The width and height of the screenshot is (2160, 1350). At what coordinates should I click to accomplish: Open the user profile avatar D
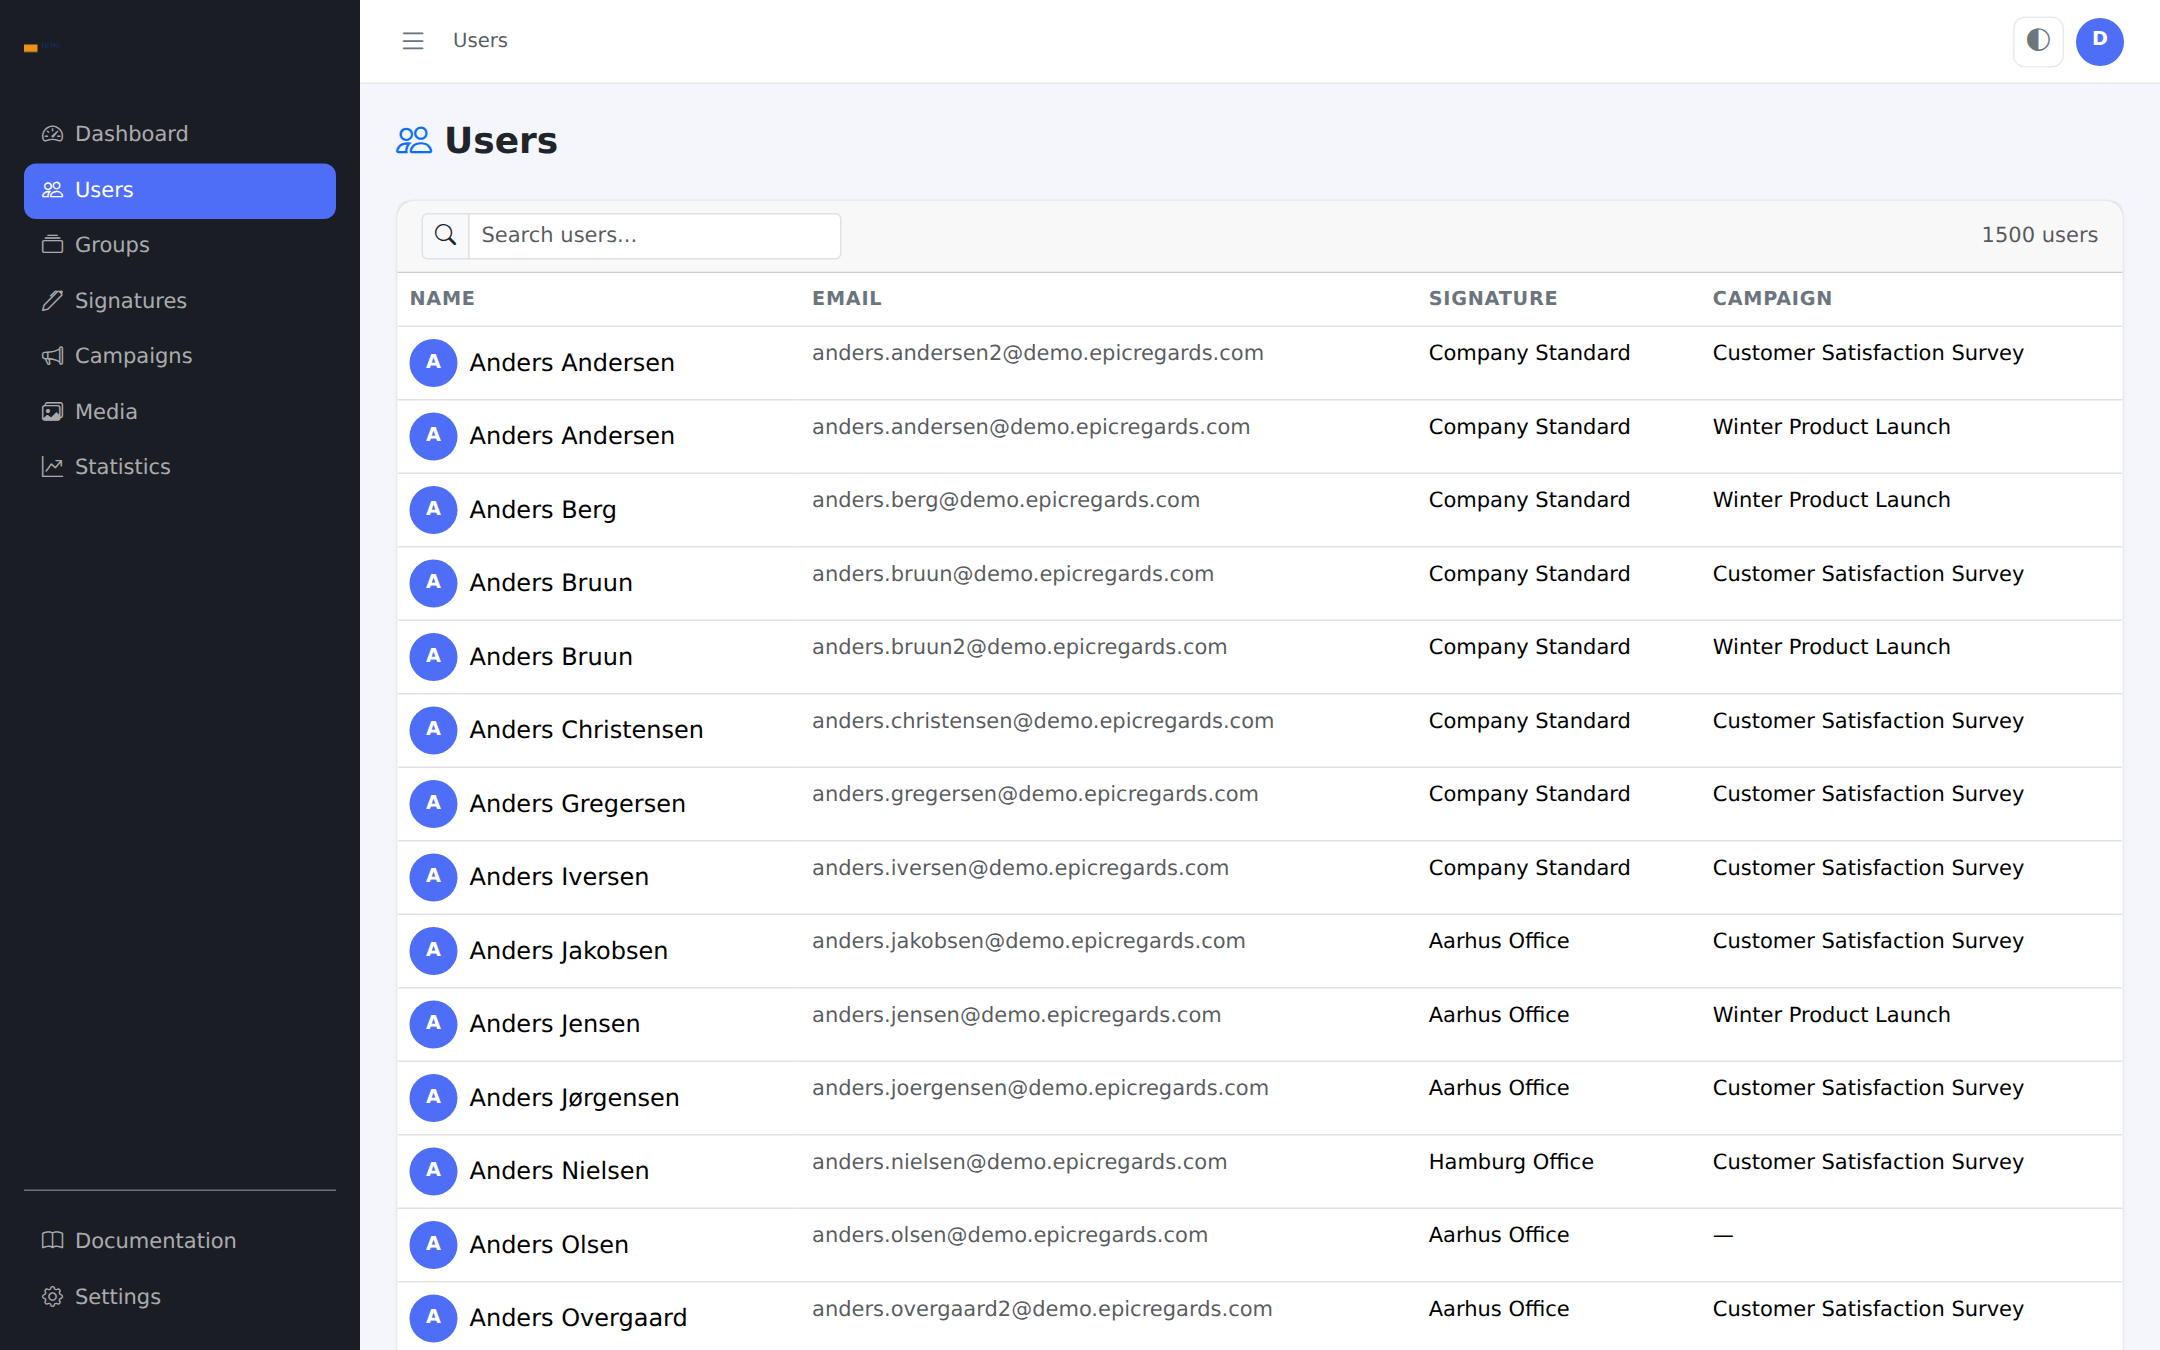[2100, 41]
